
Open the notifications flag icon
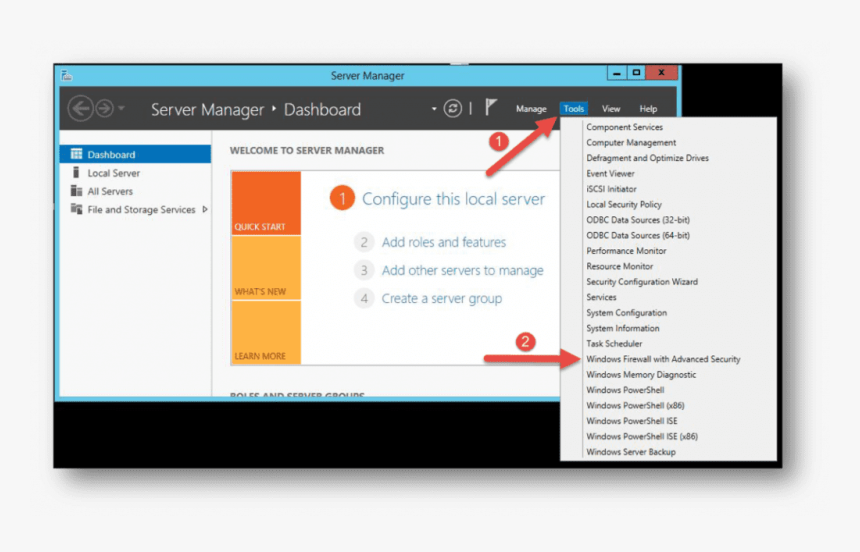[491, 107]
